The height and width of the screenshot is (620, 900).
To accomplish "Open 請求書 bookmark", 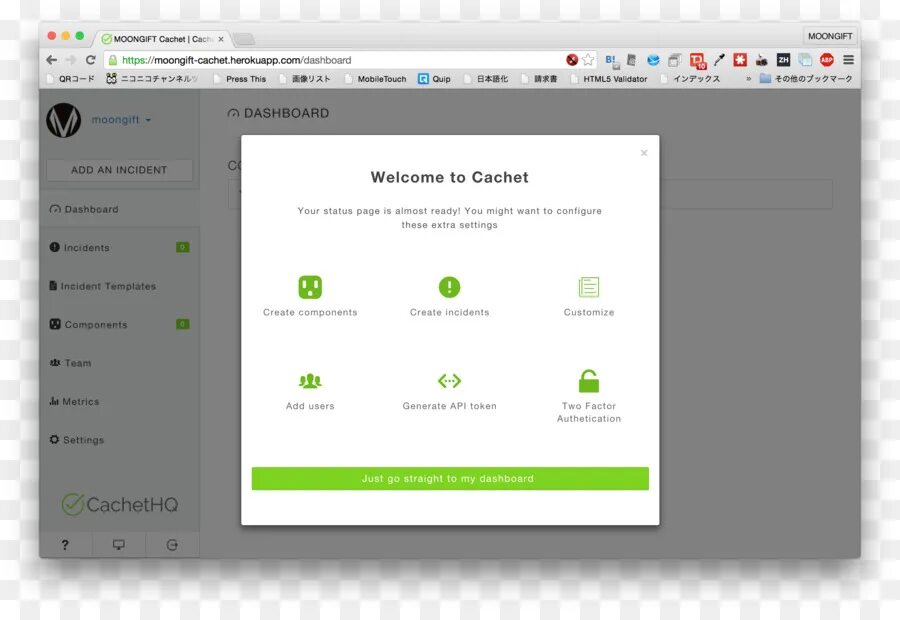I will (x=540, y=79).
